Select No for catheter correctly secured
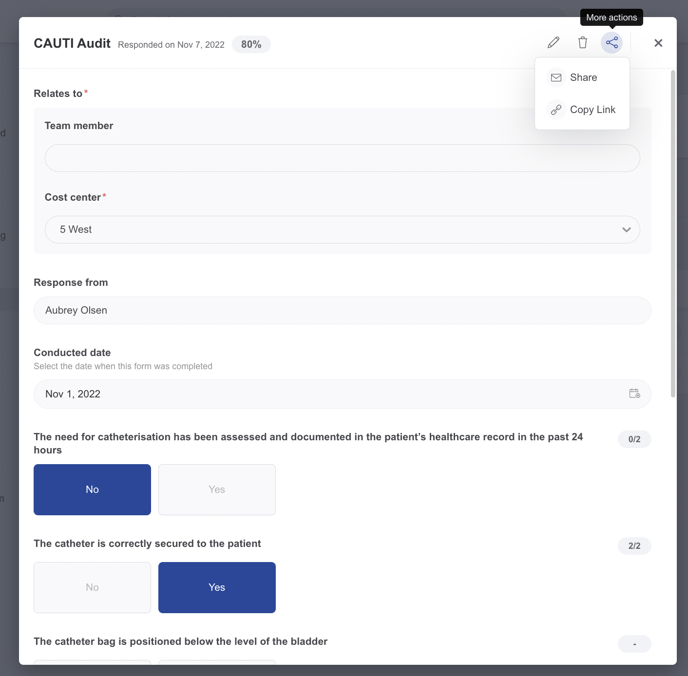This screenshot has height=676, width=688. (92, 587)
